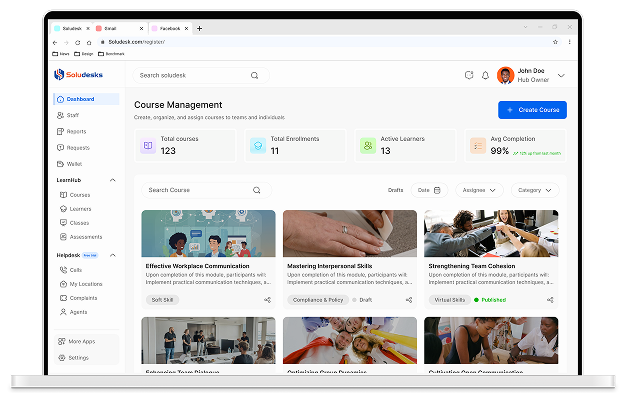Click the Effective Workplace Communication title
This screenshot has height=406, width=627.
click(x=198, y=266)
